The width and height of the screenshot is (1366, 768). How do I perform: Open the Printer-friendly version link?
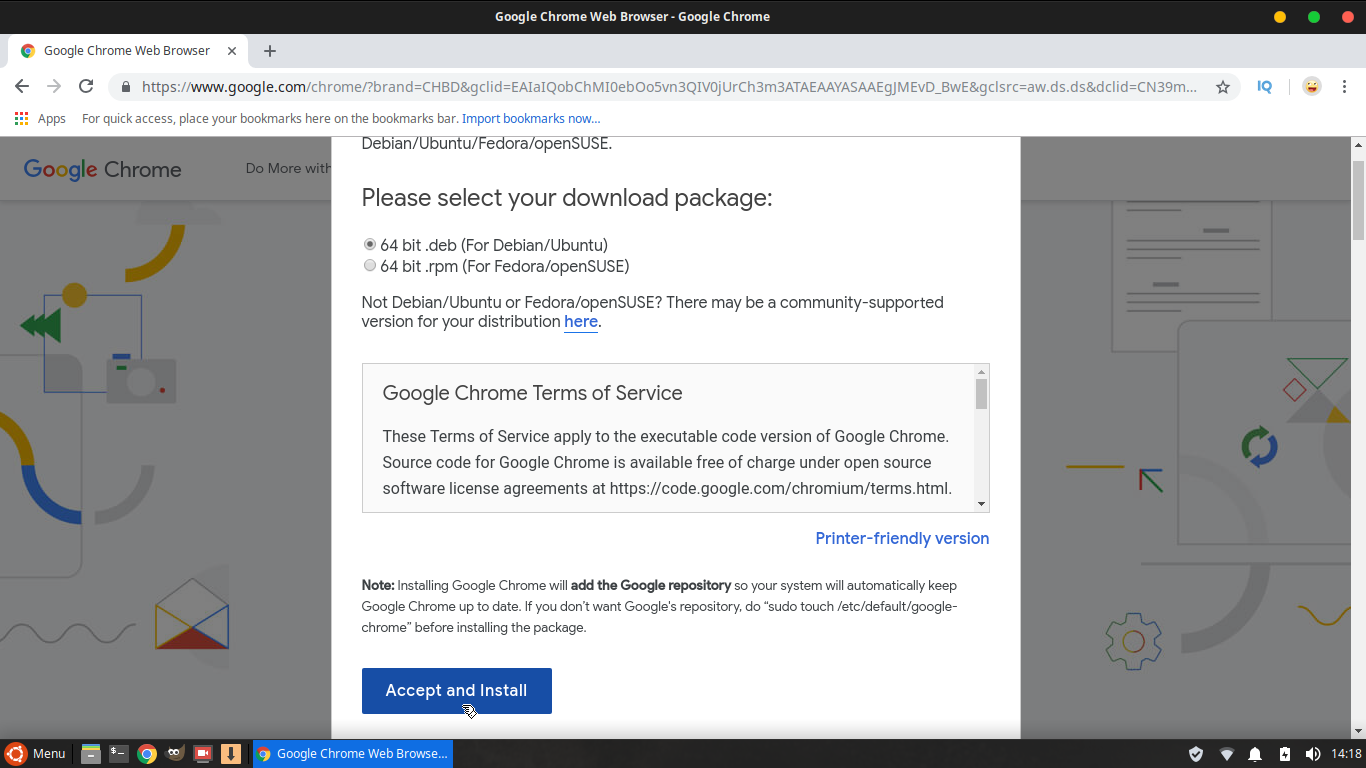tap(902, 539)
